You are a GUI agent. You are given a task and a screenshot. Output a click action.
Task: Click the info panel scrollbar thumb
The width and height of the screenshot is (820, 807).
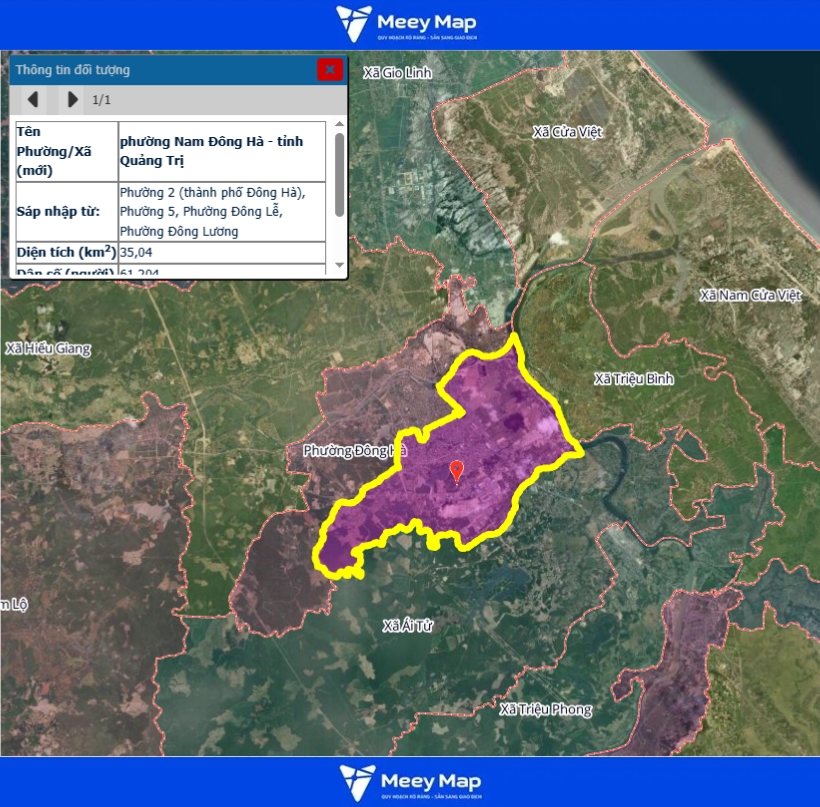pyautogui.click(x=339, y=175)
